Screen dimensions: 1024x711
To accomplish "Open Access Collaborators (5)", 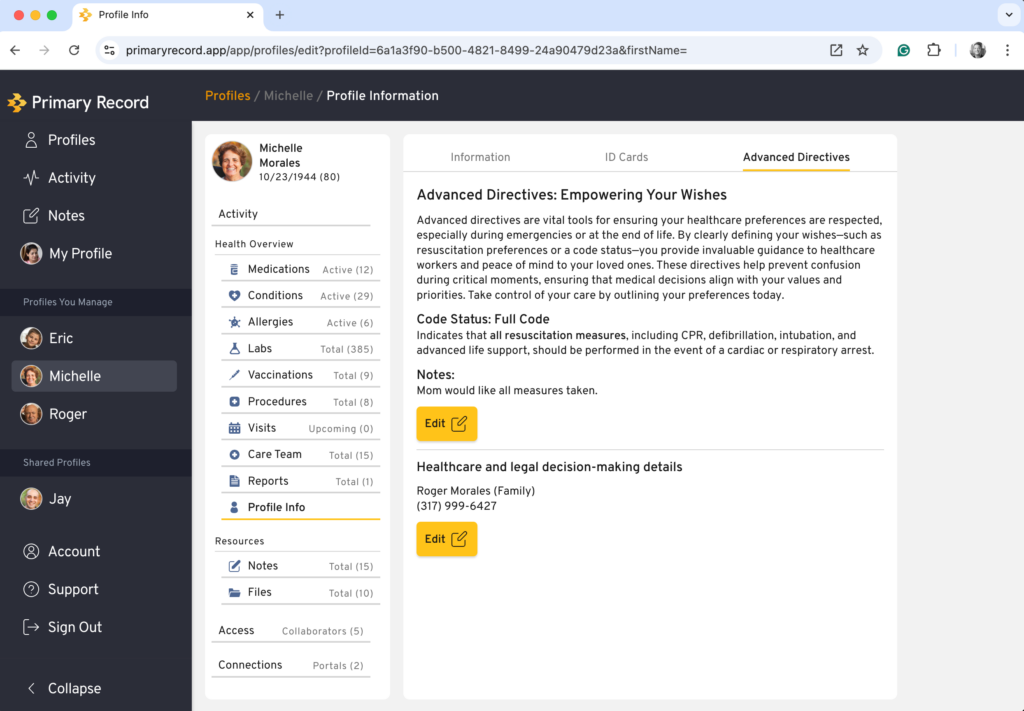I will coord(291,631).
